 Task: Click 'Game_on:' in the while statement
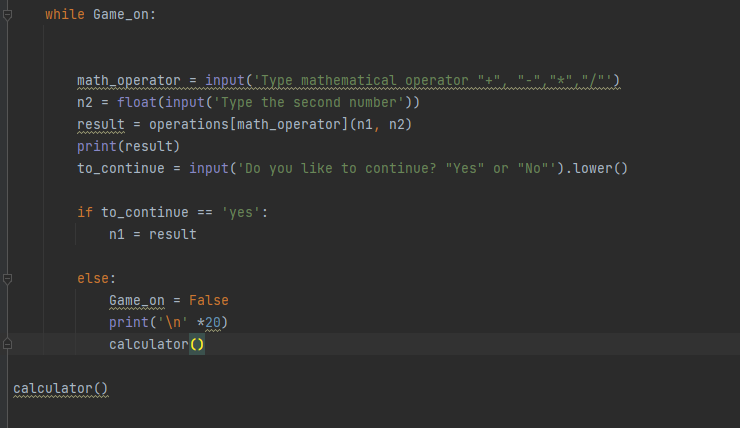124,15
